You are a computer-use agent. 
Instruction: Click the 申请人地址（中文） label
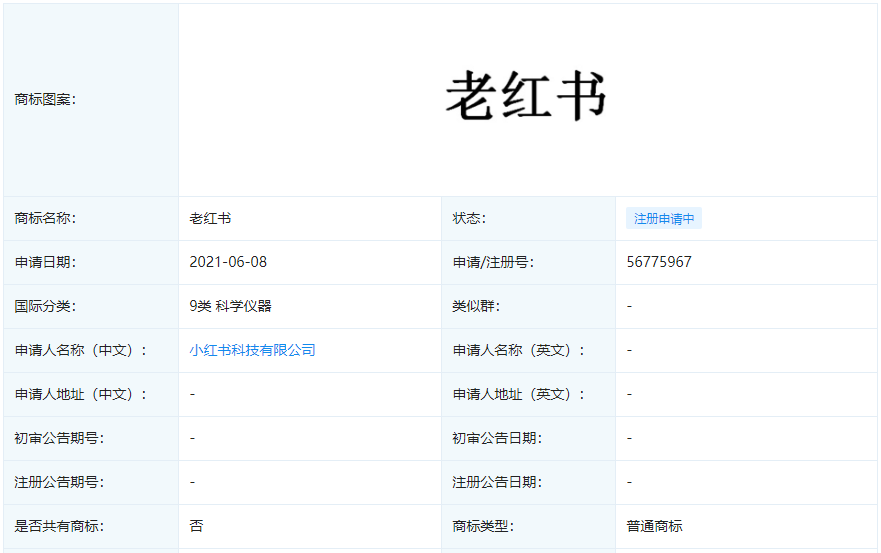coord(81,394)
